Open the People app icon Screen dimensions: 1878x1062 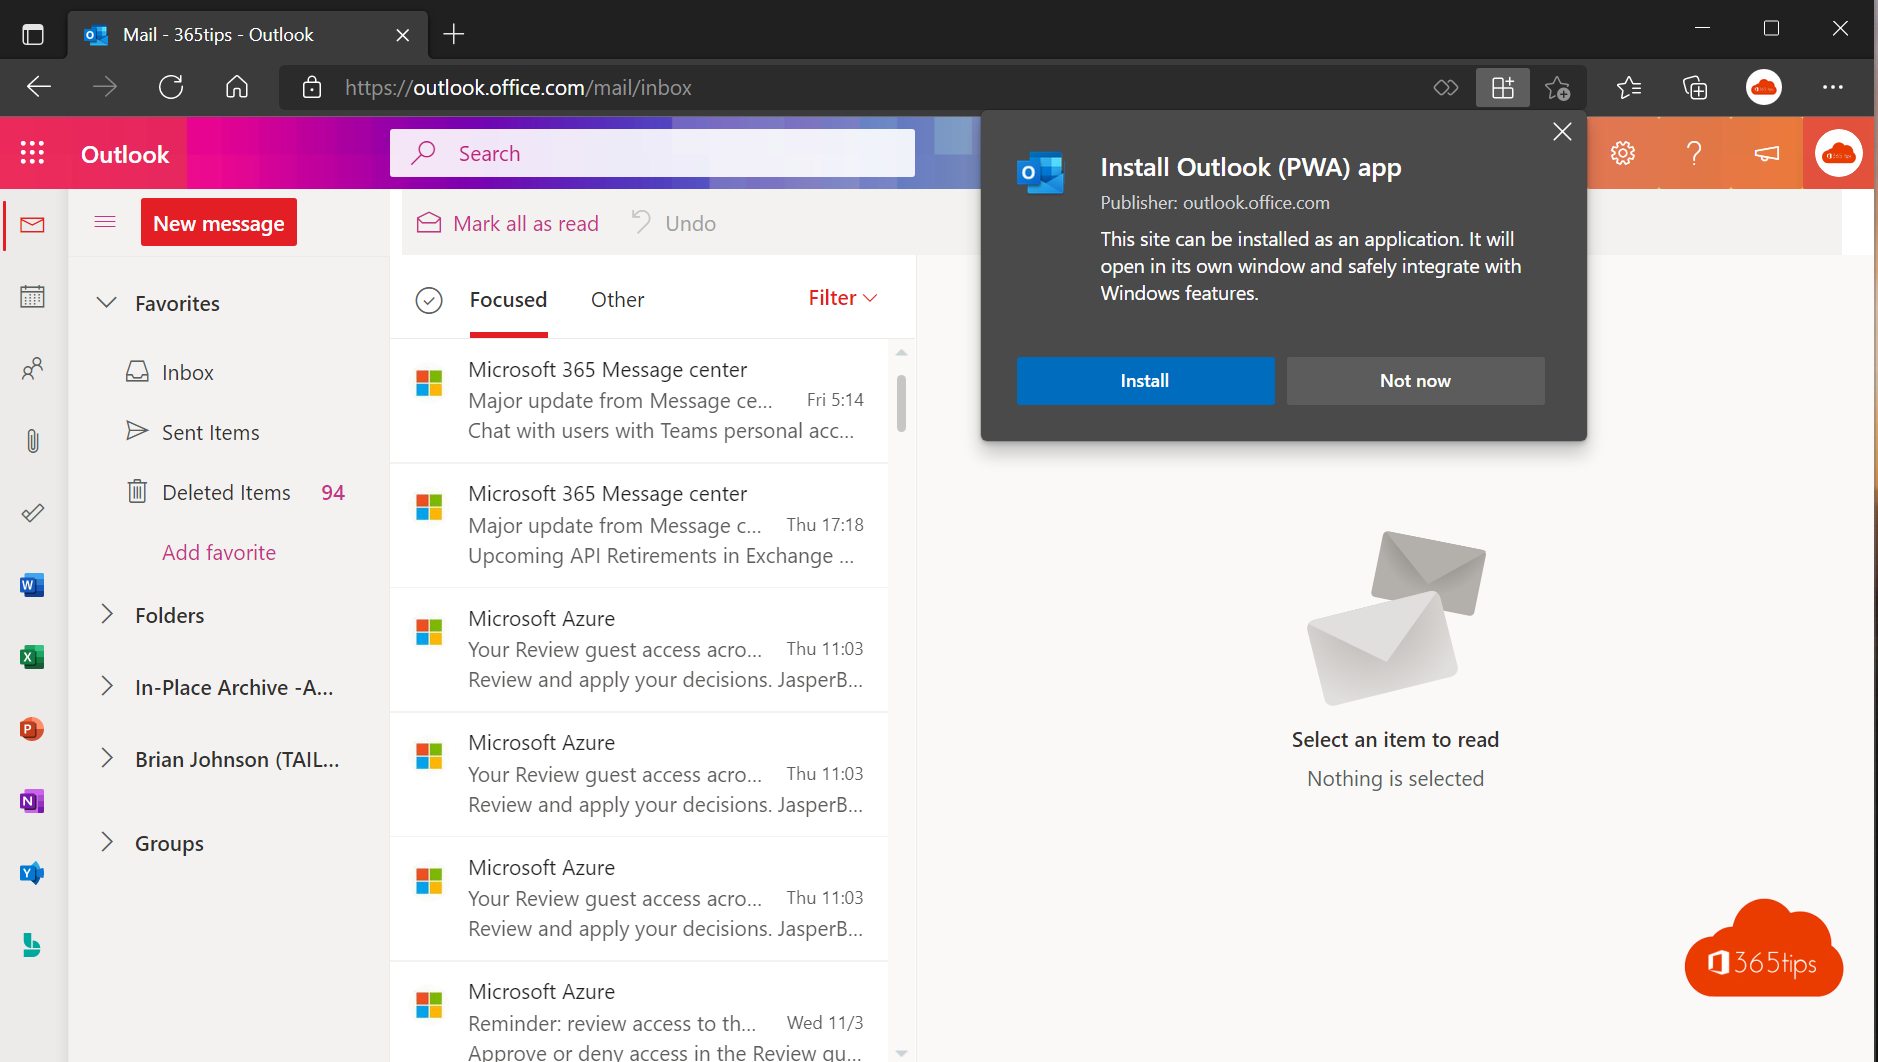click(x=32, y=369)
